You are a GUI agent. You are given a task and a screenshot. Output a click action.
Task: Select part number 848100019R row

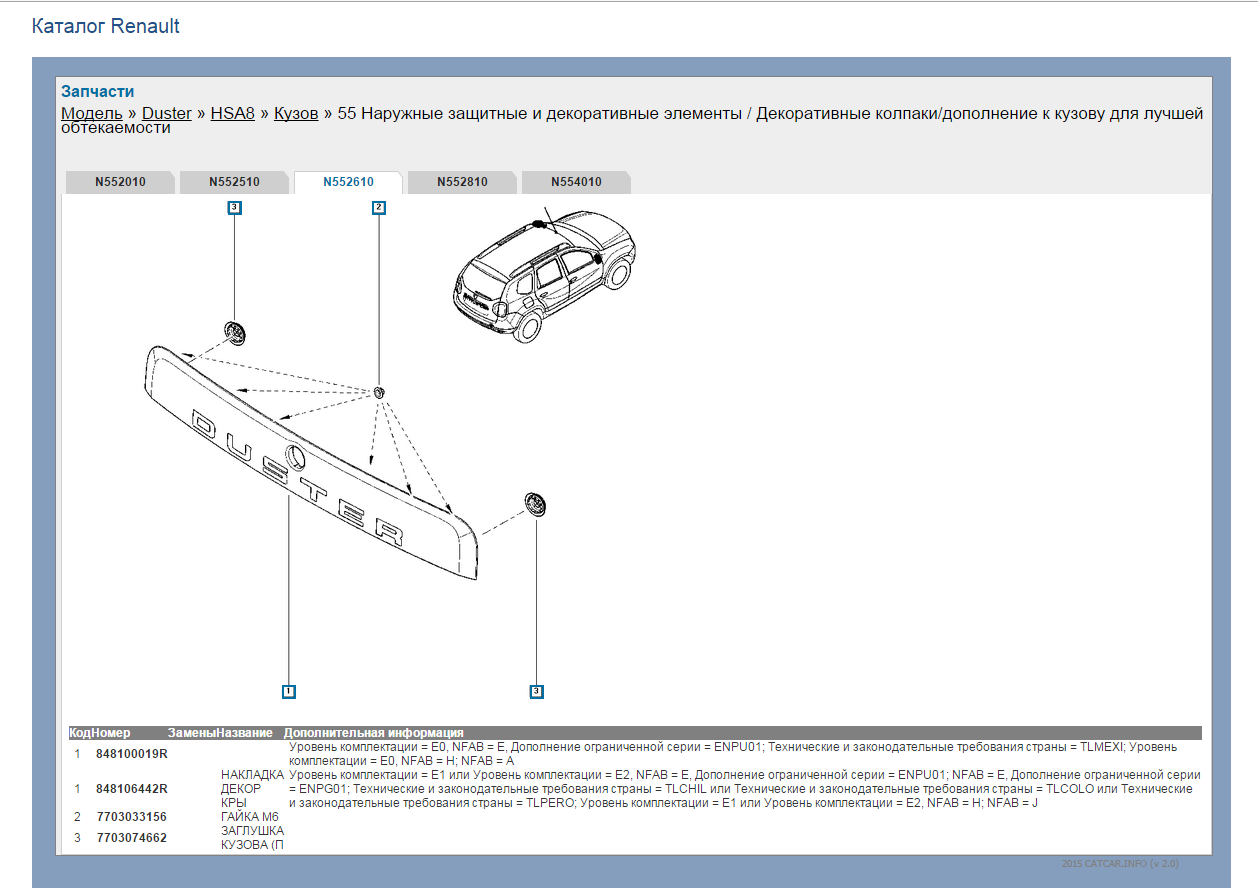click(x=131, y=754)
